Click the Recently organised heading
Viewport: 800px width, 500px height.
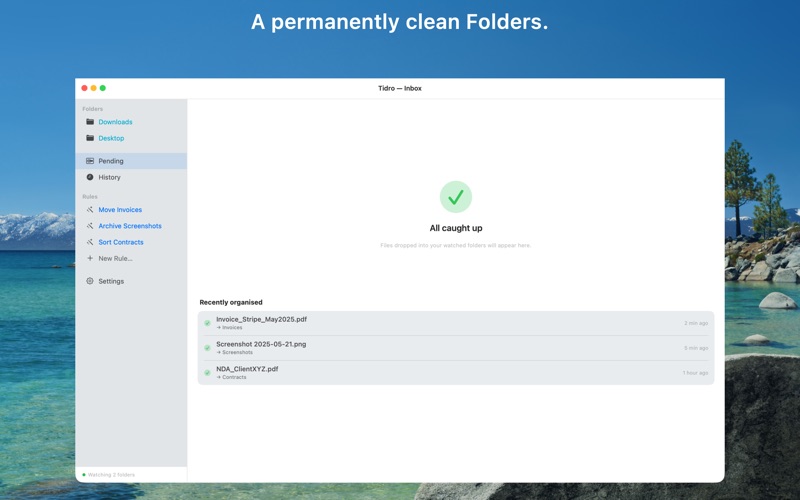coord(231,303)
